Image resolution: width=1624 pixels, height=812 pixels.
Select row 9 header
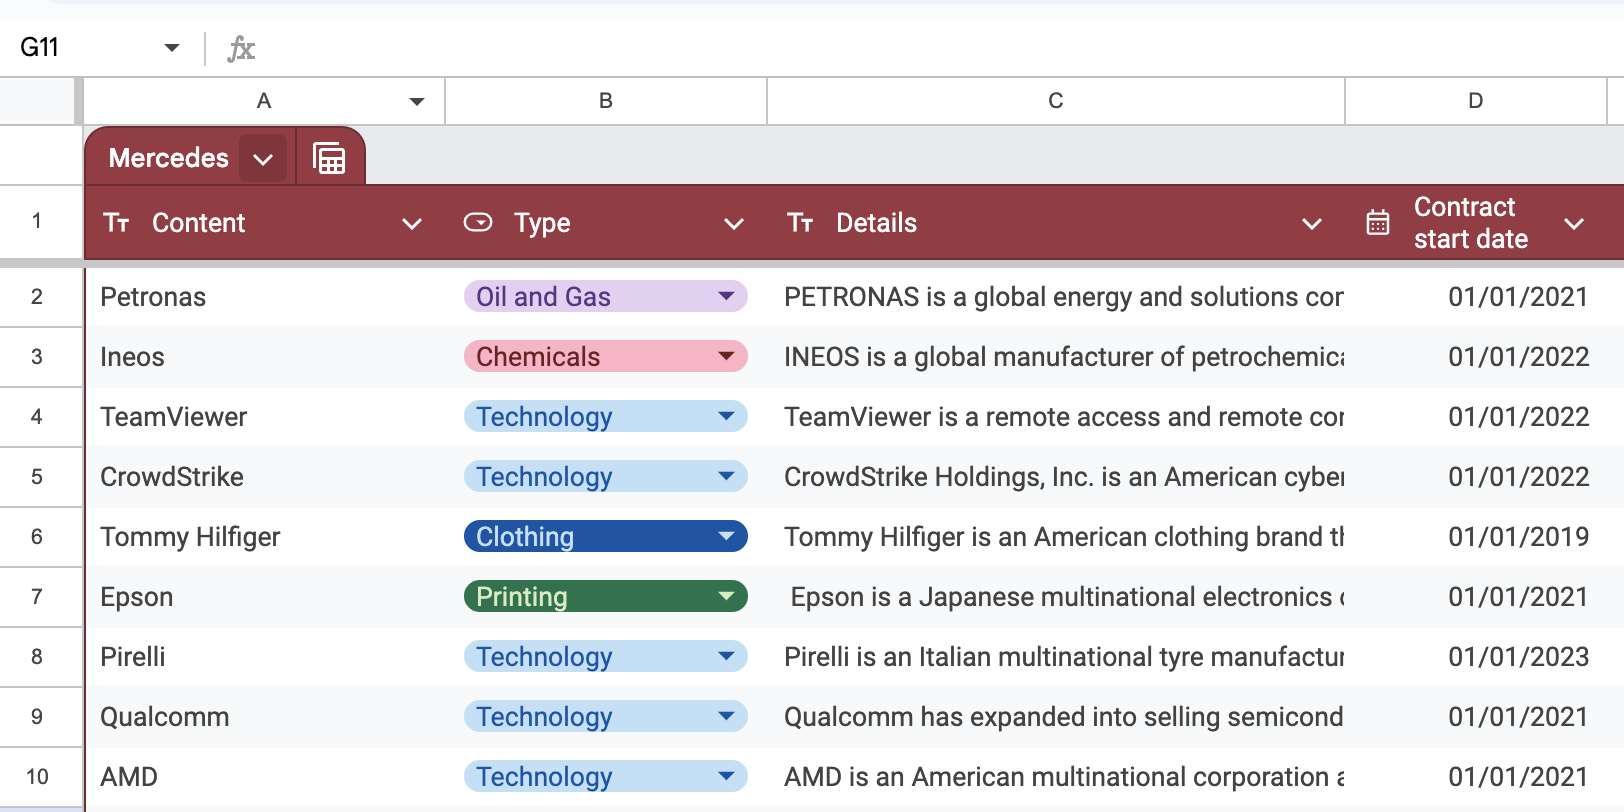(37, 717)
